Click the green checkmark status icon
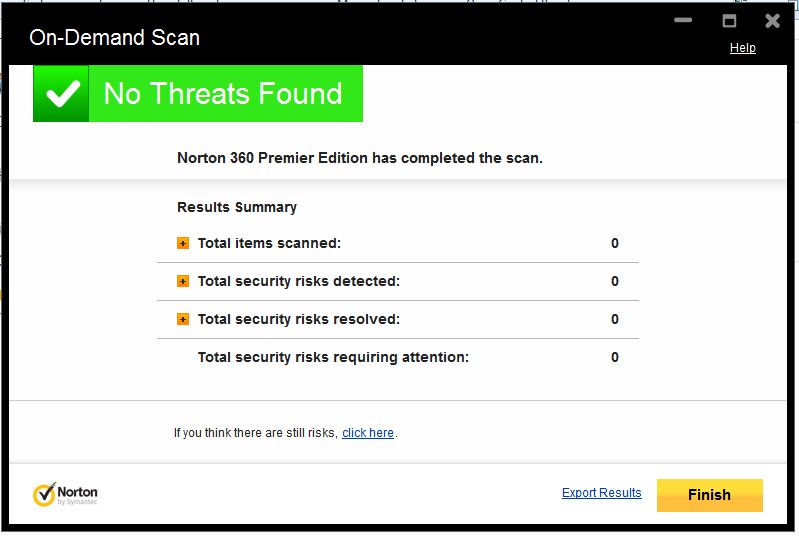The height and width of the screenshot is (536, 799). click(x=61, y=94)
